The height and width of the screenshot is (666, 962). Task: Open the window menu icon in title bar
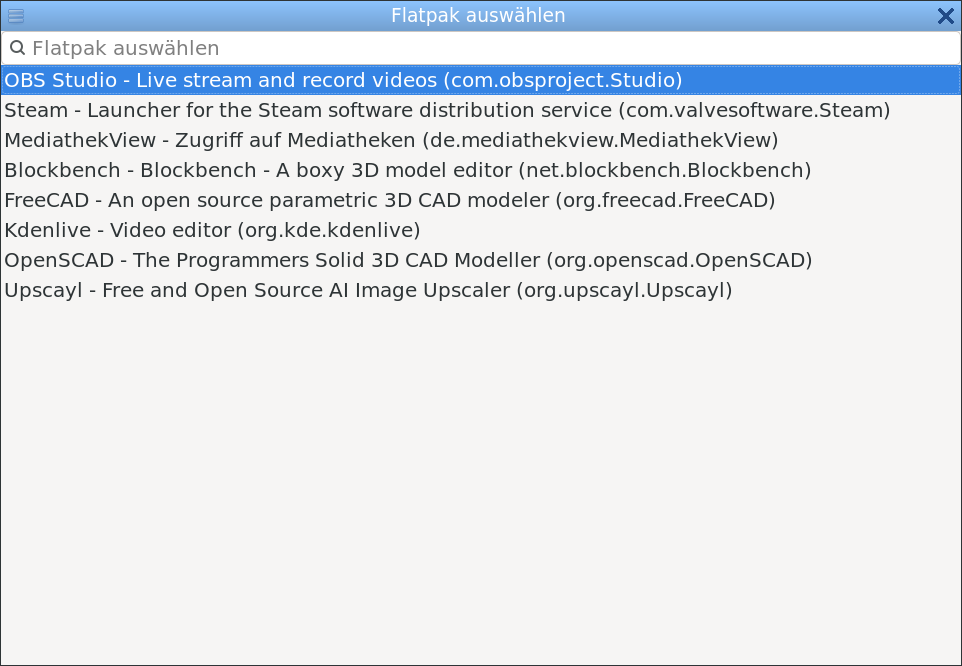(x=16, y=15)
